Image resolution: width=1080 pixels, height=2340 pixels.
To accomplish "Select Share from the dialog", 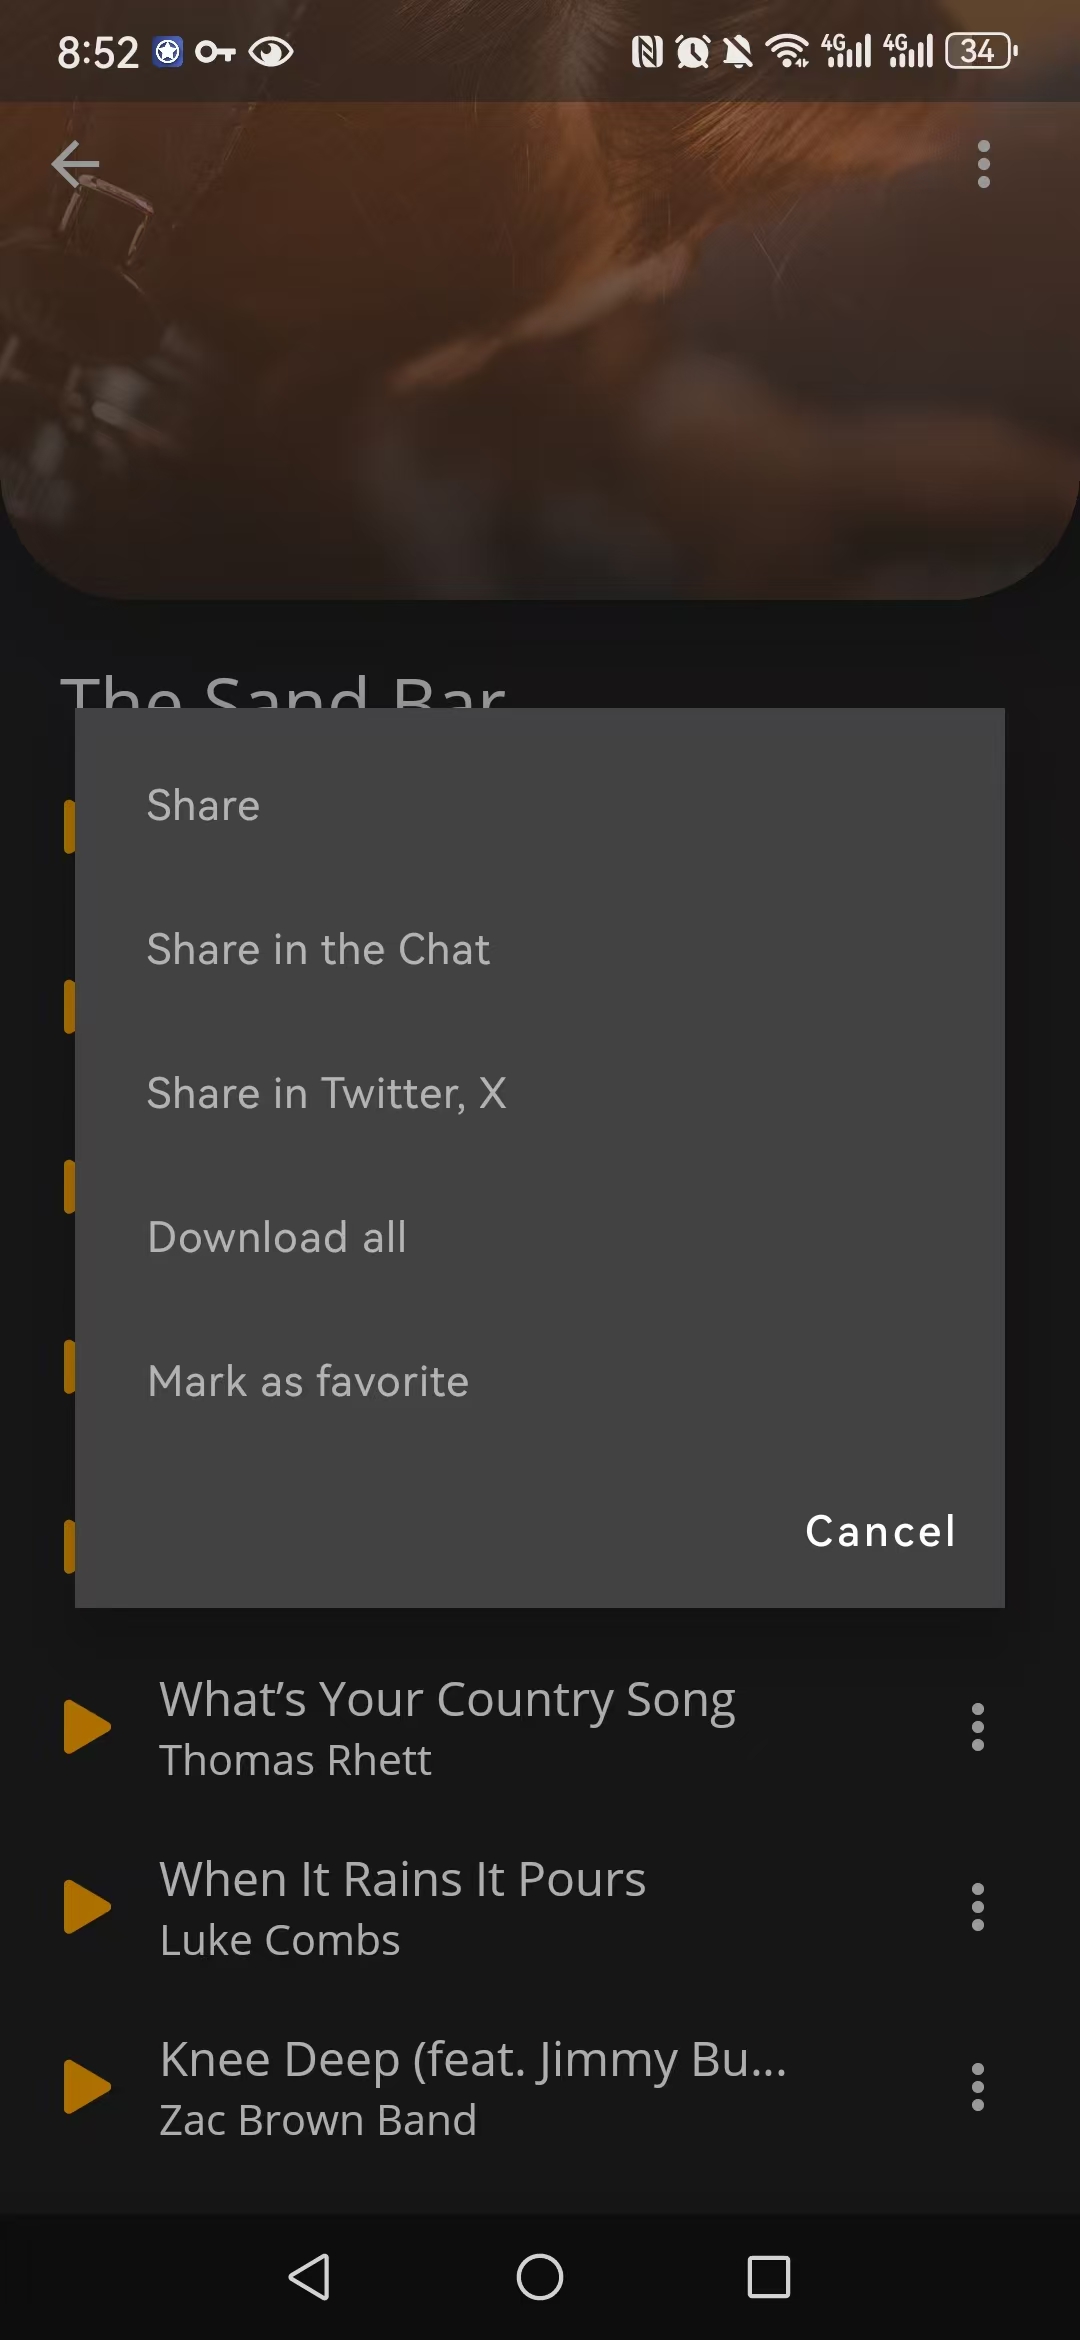I will (203, 804).
